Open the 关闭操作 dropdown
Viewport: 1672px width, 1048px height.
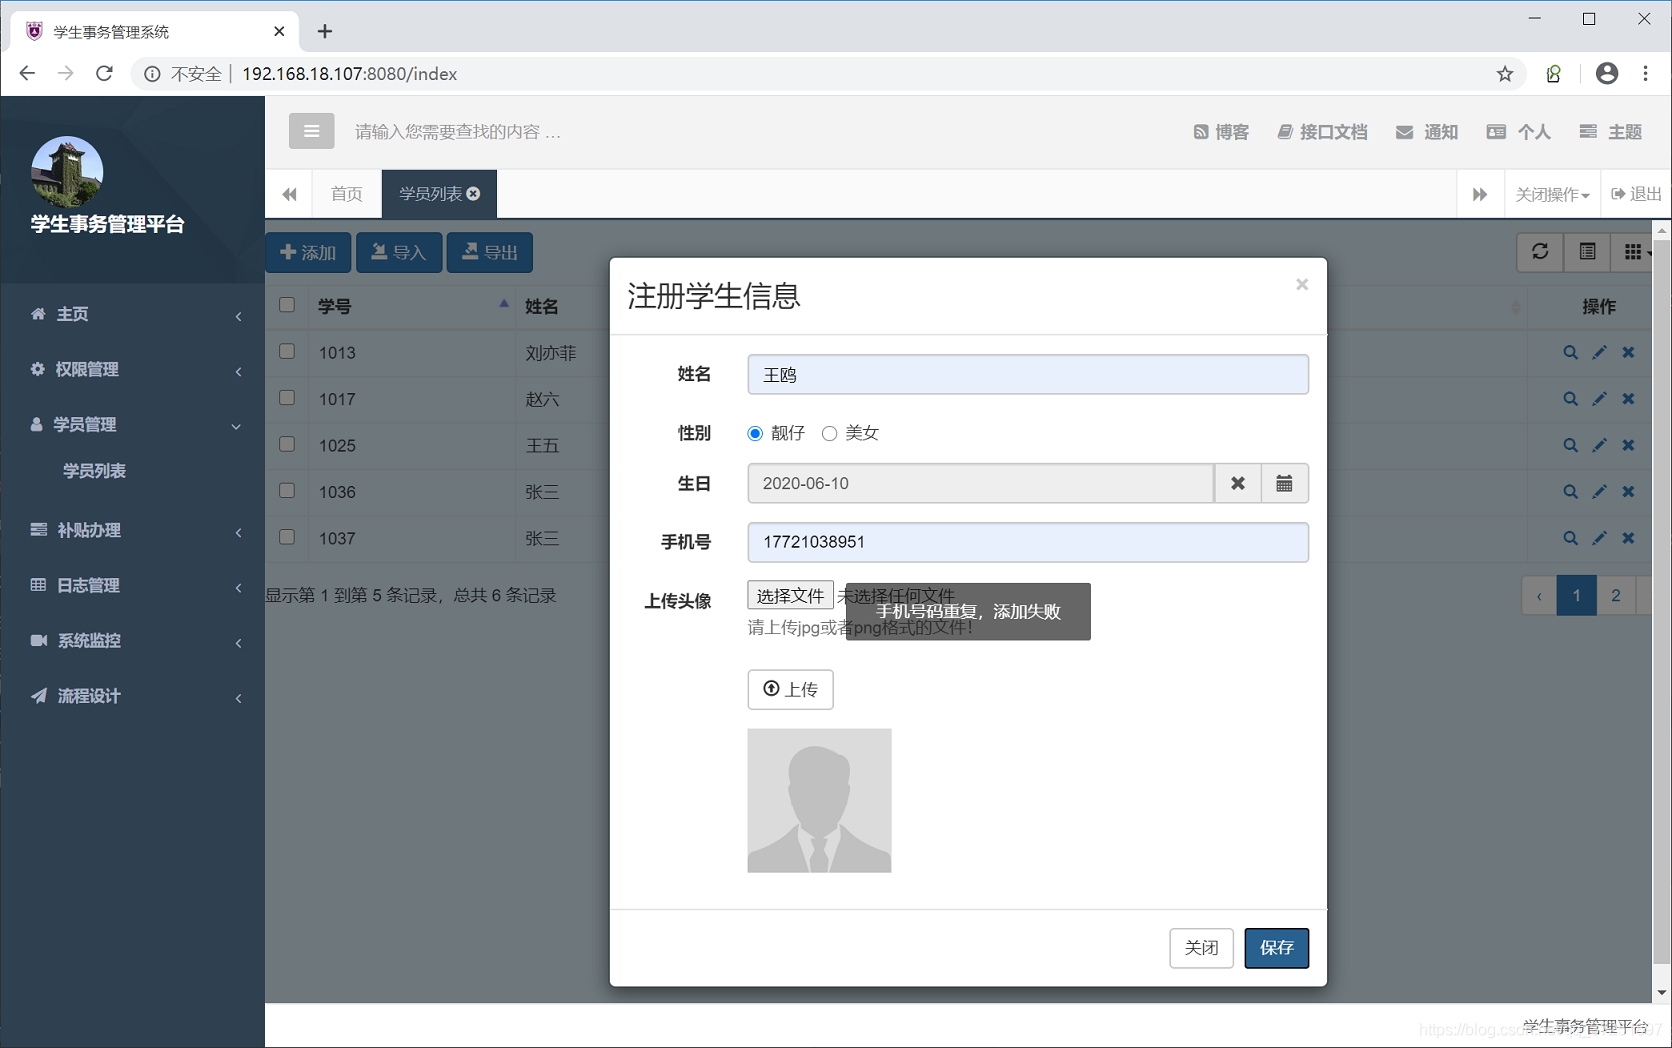[x=1552, y=194]
